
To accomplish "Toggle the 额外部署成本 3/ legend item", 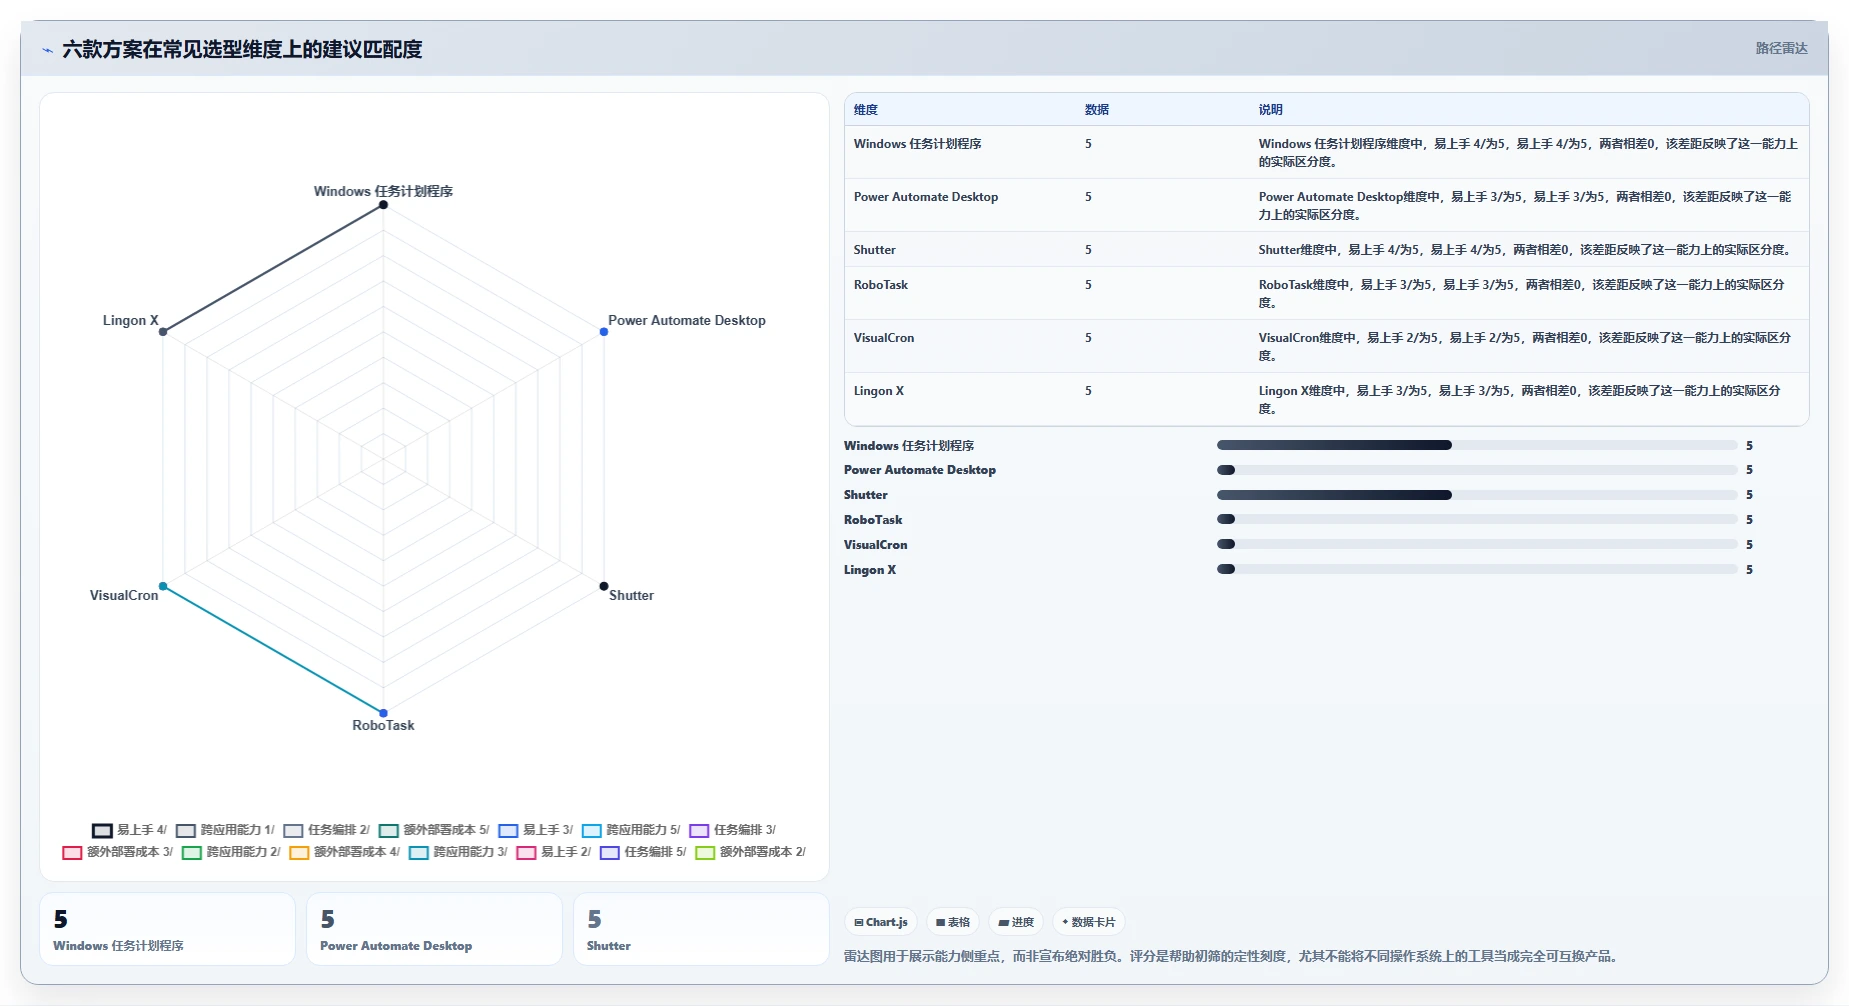I will [x=117, y=852].
